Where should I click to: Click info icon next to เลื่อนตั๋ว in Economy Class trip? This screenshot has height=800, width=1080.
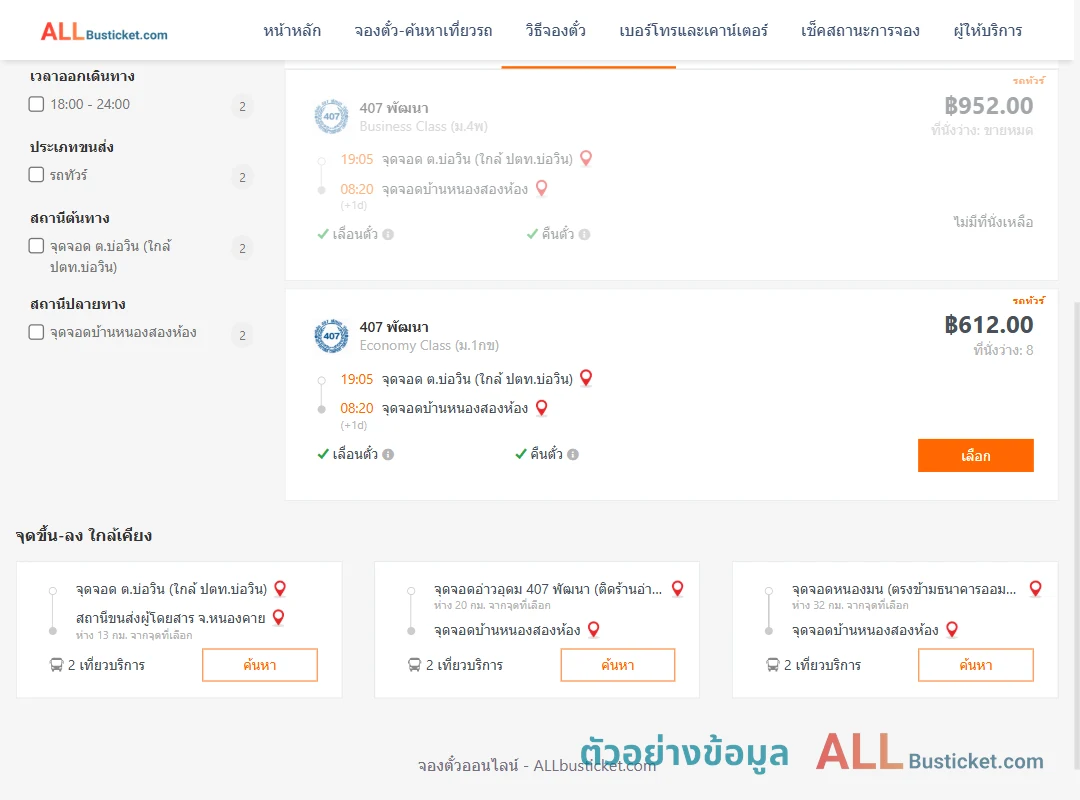[388, 454]
